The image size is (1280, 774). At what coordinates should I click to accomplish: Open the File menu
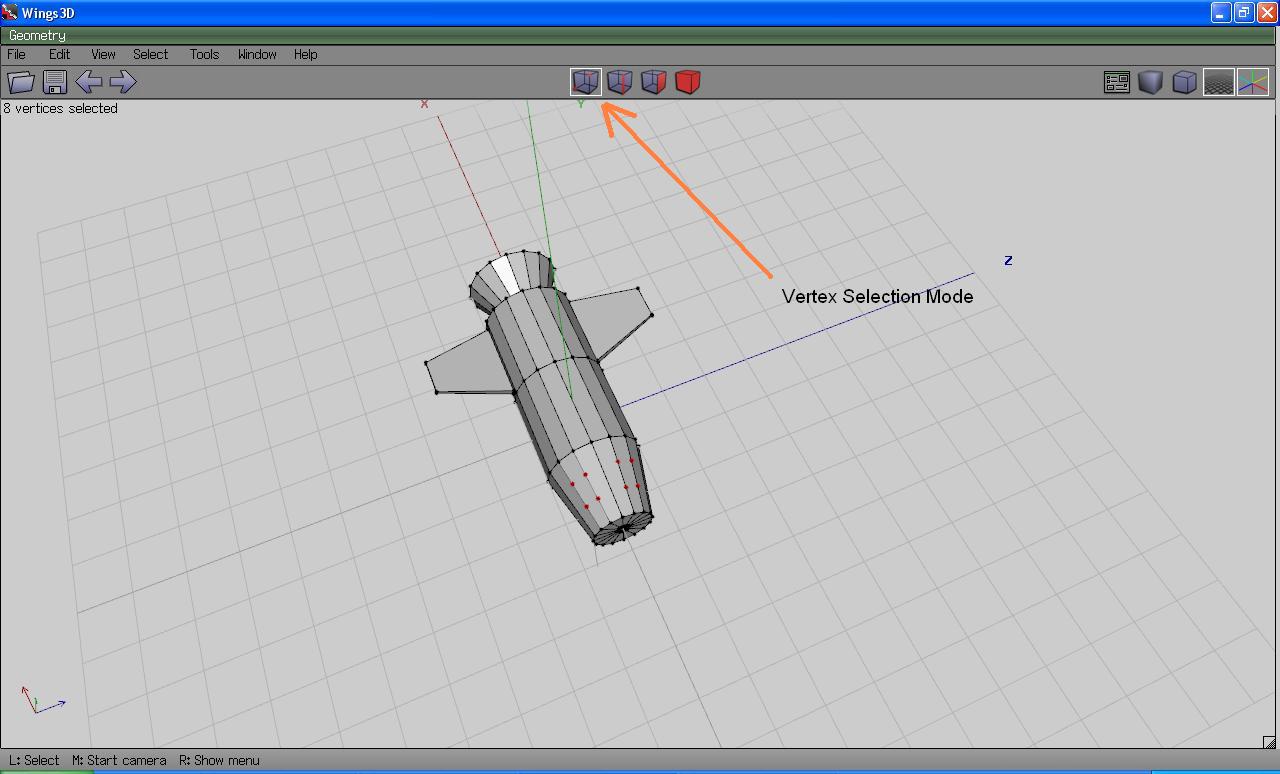tap(17, 54)
